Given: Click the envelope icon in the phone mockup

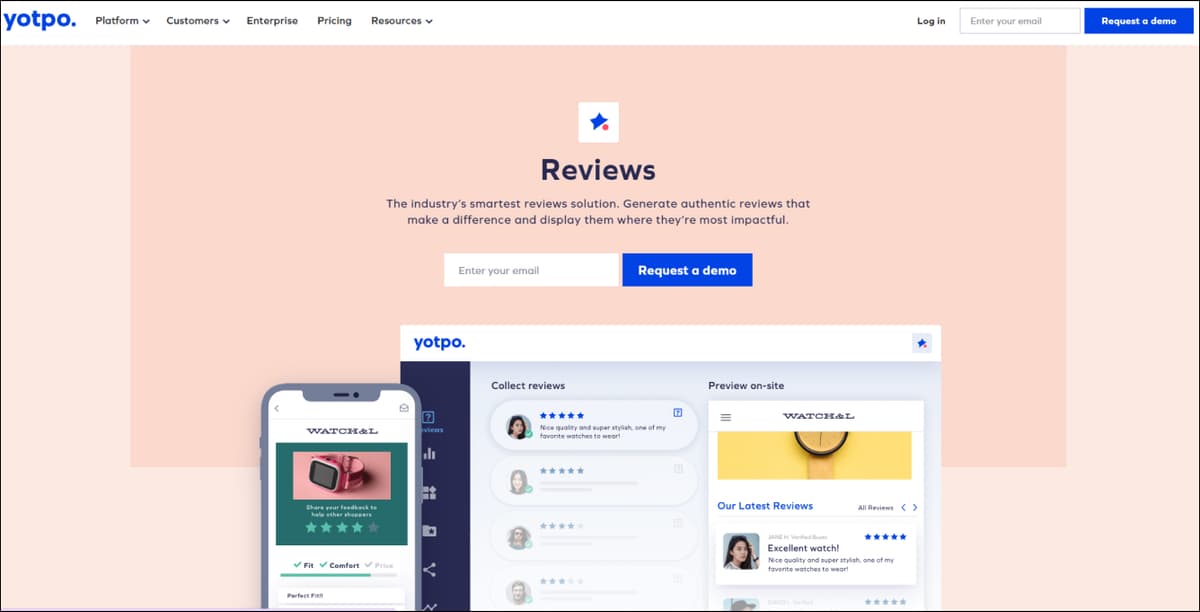Looking at the screenshot, I should tap(404, 408).
